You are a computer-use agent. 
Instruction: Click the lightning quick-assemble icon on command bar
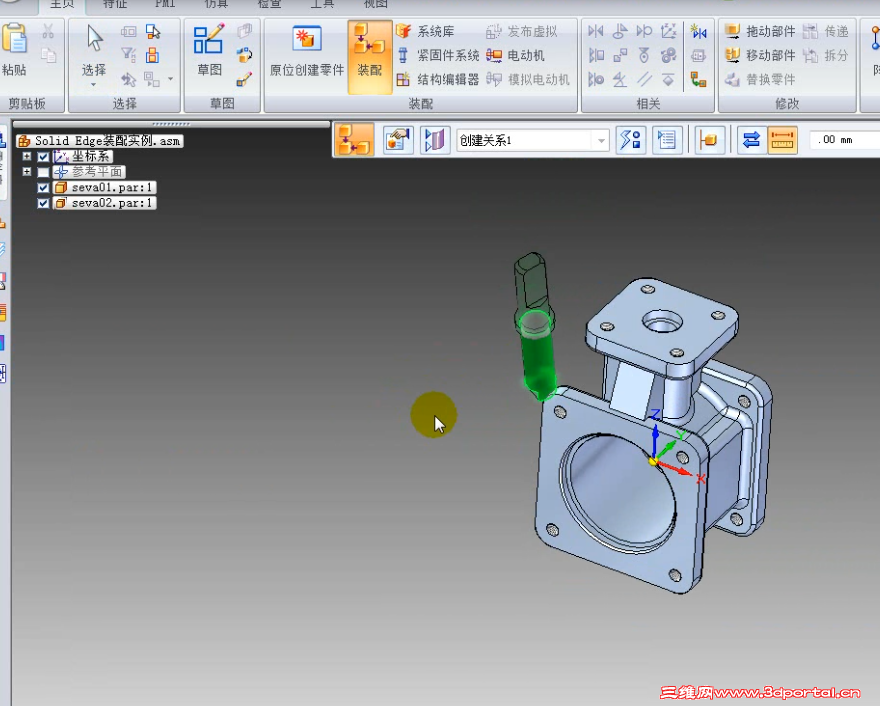(630, 140)
